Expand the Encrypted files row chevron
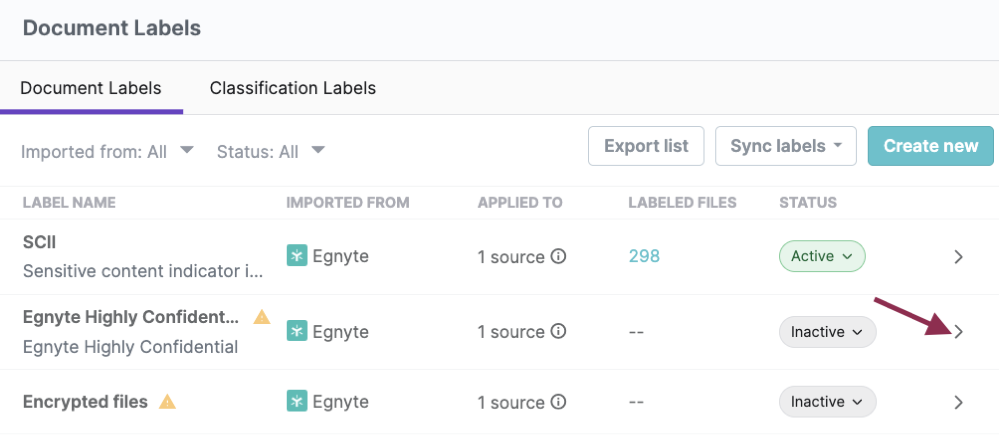Viewport: 999px width, 443px height. coord(958,403)
